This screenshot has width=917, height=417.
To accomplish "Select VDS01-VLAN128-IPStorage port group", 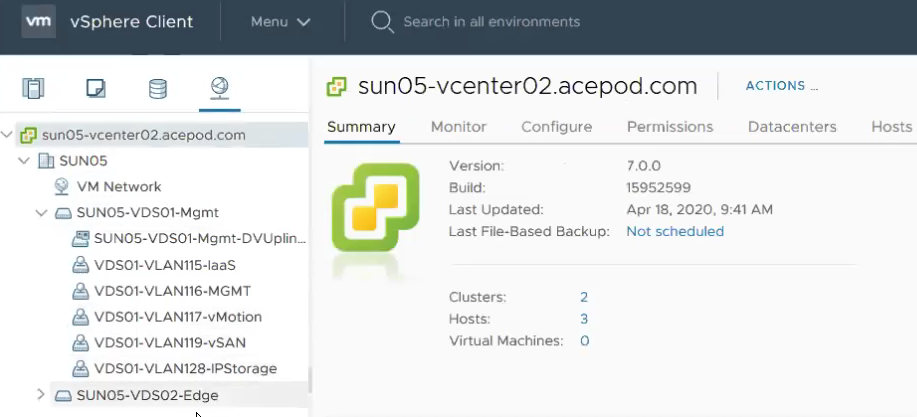I will [x=185, y=369].
